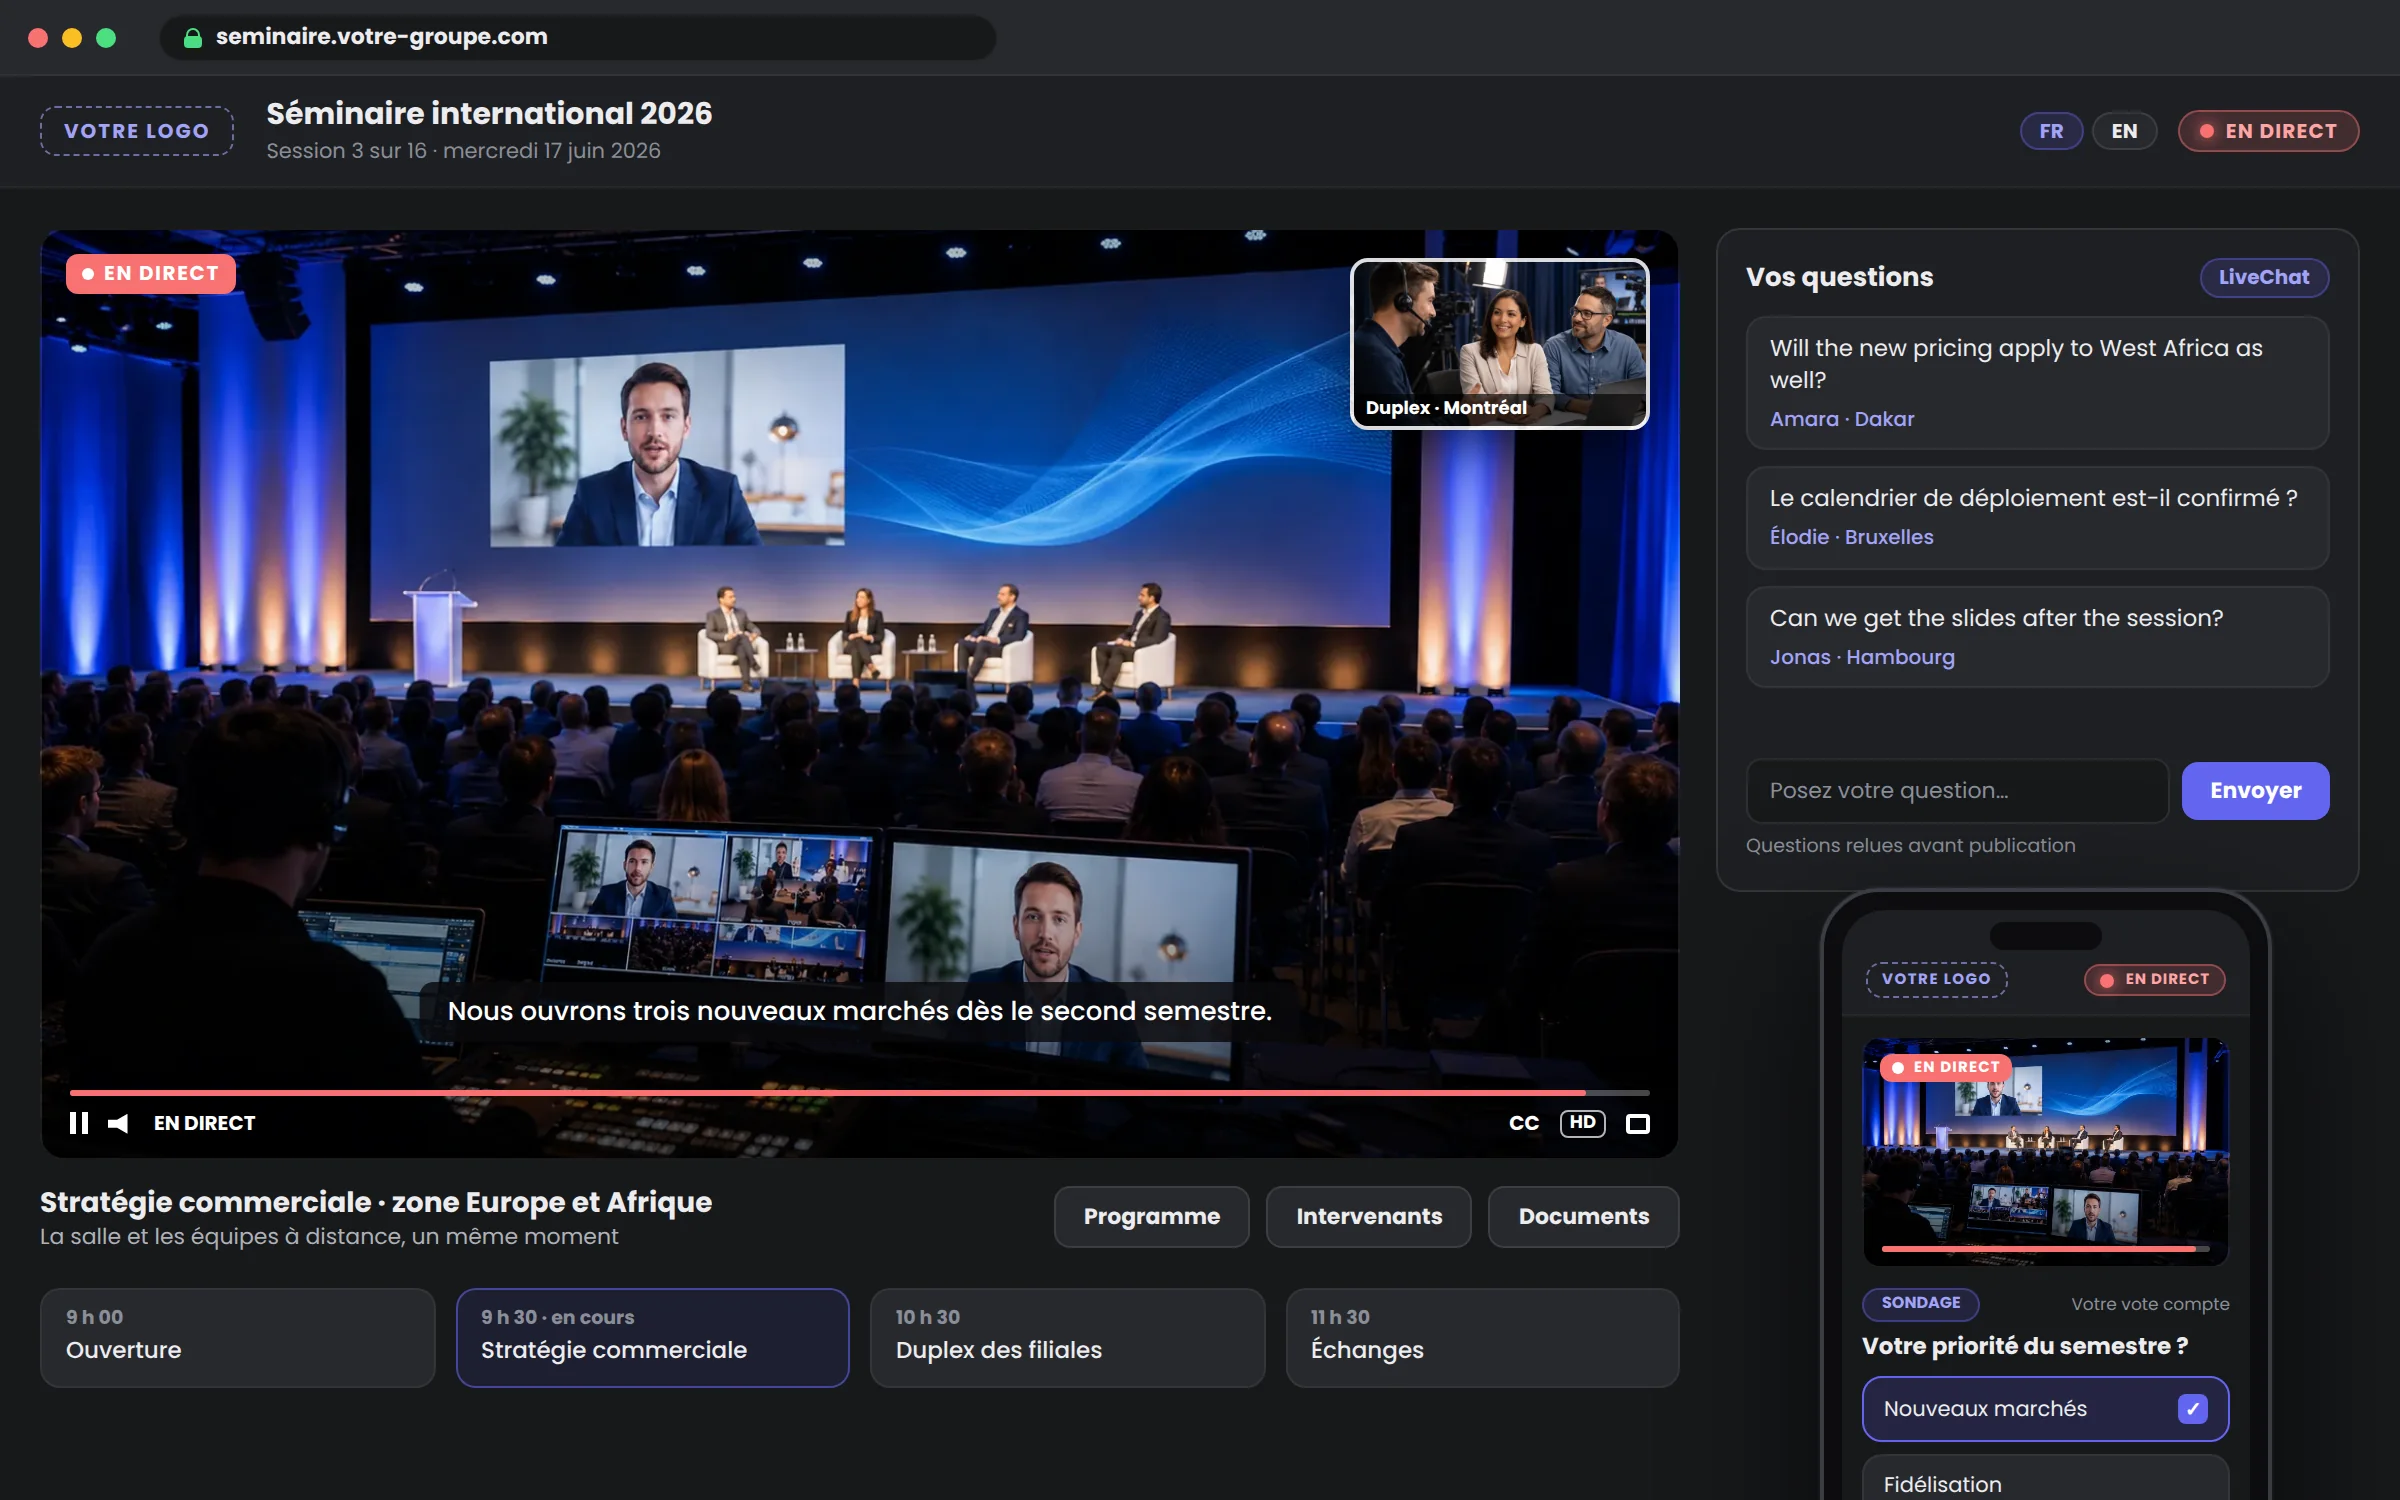Viewport: 2400px width, 1500px height.
Task: Click the EN DIRECT label in player controls
Action: click(x=204, y=1123)
